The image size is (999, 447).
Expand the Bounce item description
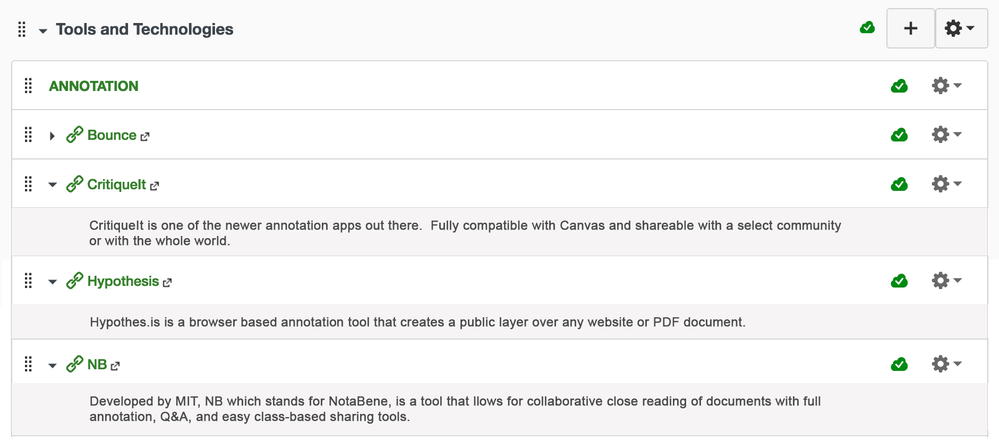(52, 136)
